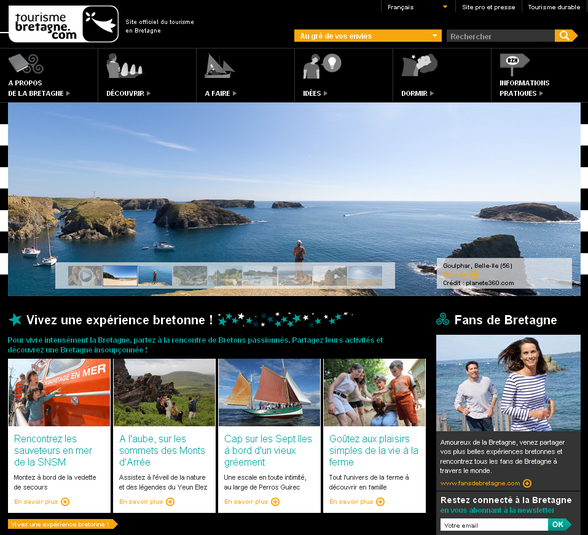Click the Belle-Ile link in the photo caption
Screen dimensions: 588x535
coord(455,274)
